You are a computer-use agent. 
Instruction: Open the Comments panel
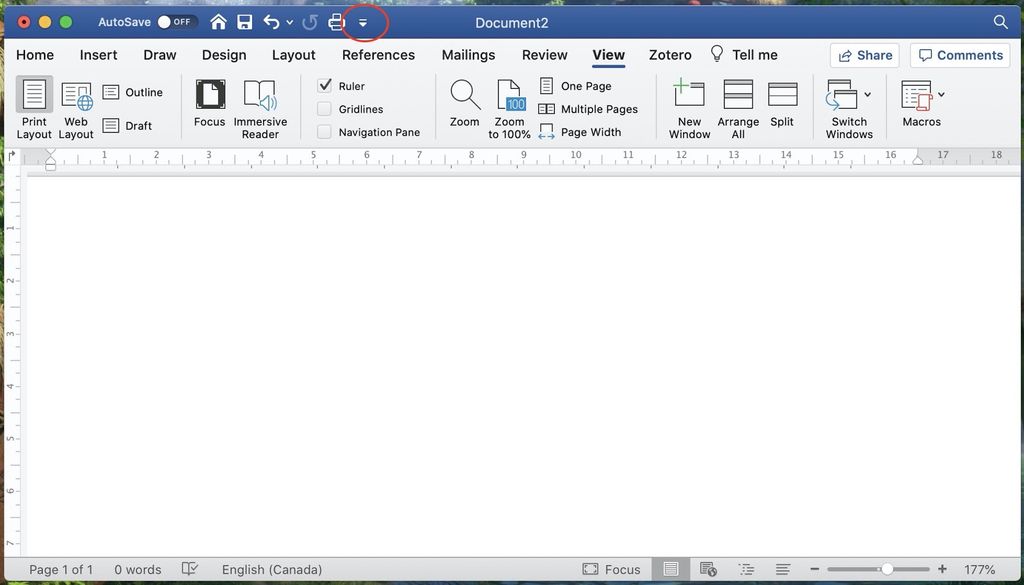coord(959,55)
